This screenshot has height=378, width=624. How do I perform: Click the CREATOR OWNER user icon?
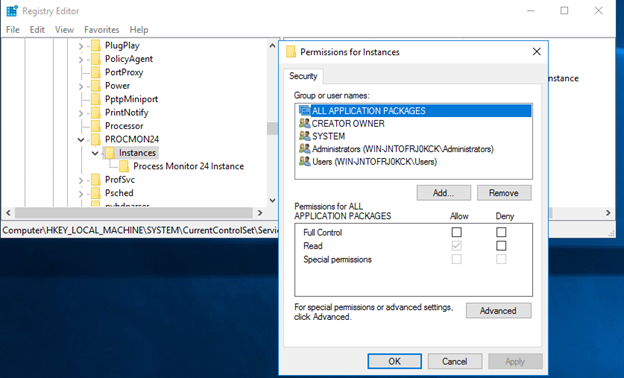click(304, 123)
